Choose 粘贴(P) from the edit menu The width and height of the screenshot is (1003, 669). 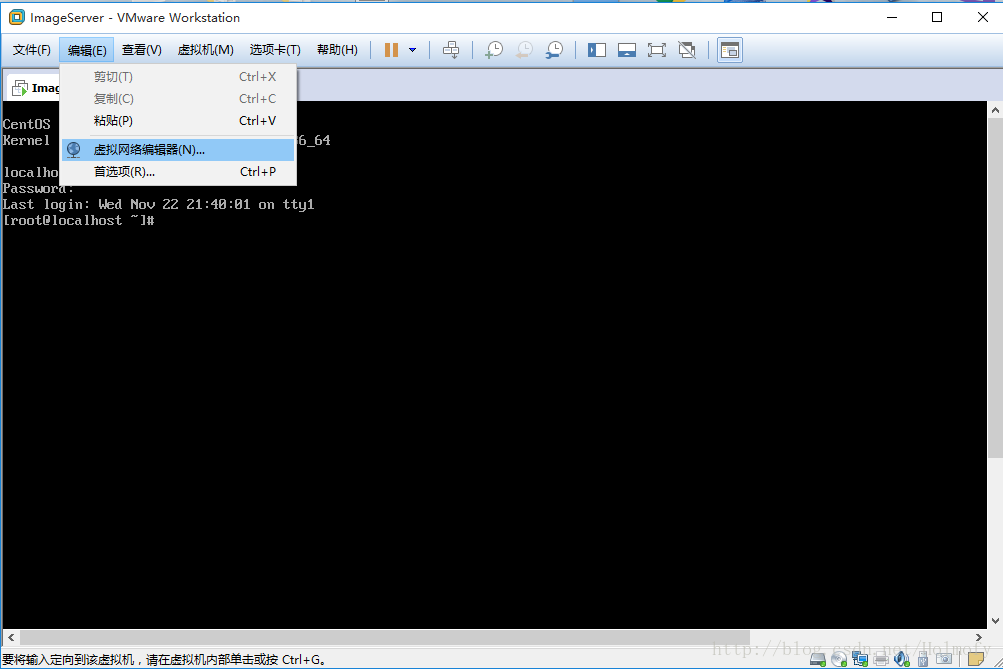[178, 121]
